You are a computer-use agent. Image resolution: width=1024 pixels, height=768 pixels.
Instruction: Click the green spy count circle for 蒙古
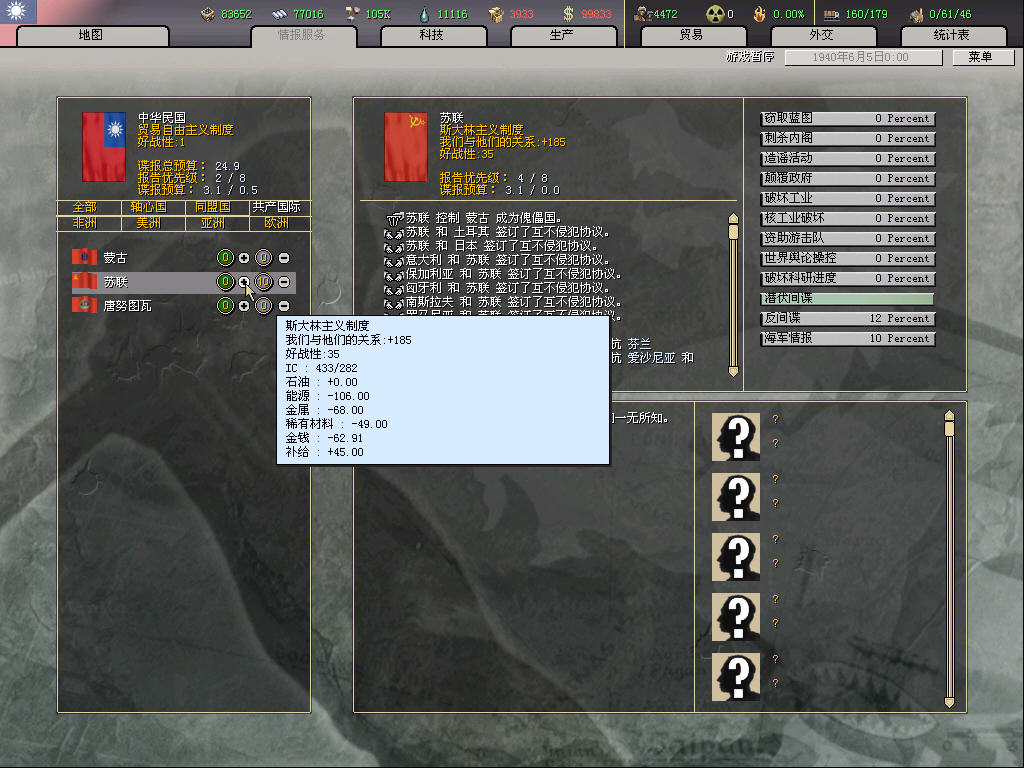click(x=225, y=258)
